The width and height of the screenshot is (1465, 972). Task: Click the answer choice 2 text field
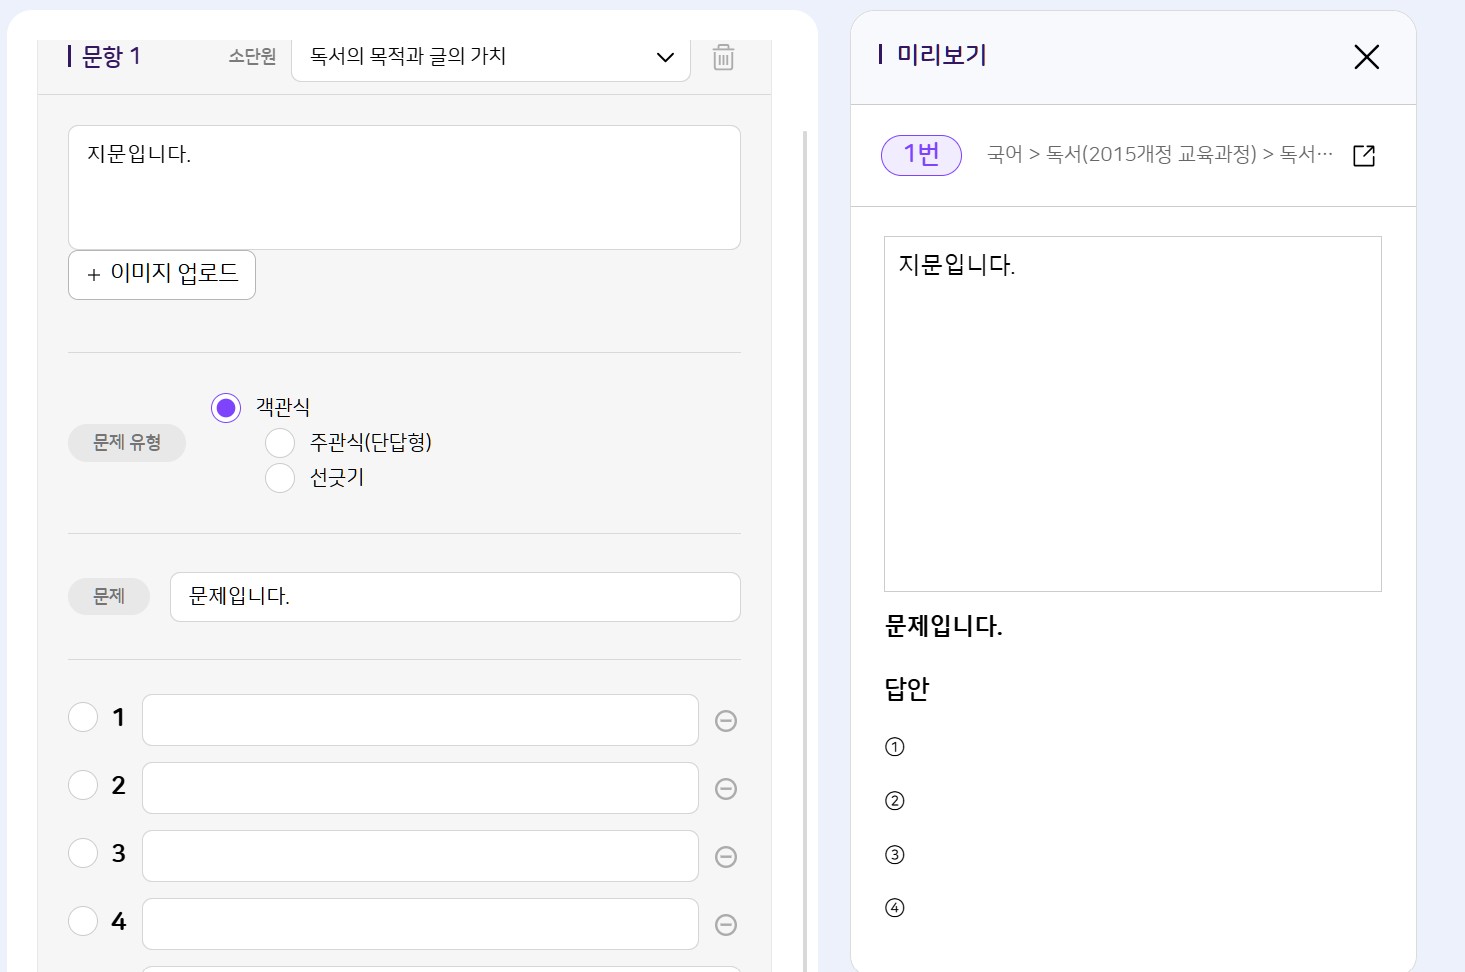pyautogui.click(x=420, y=788)
